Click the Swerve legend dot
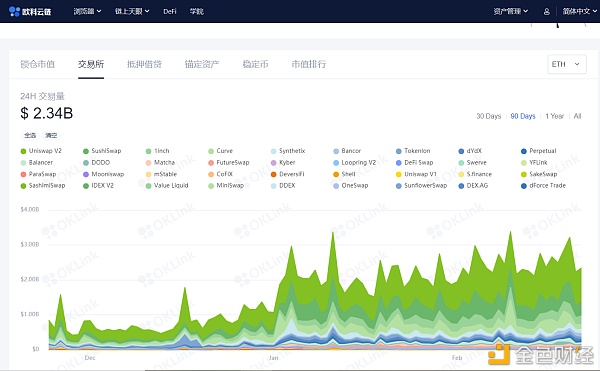 click(x=461, y=163)
